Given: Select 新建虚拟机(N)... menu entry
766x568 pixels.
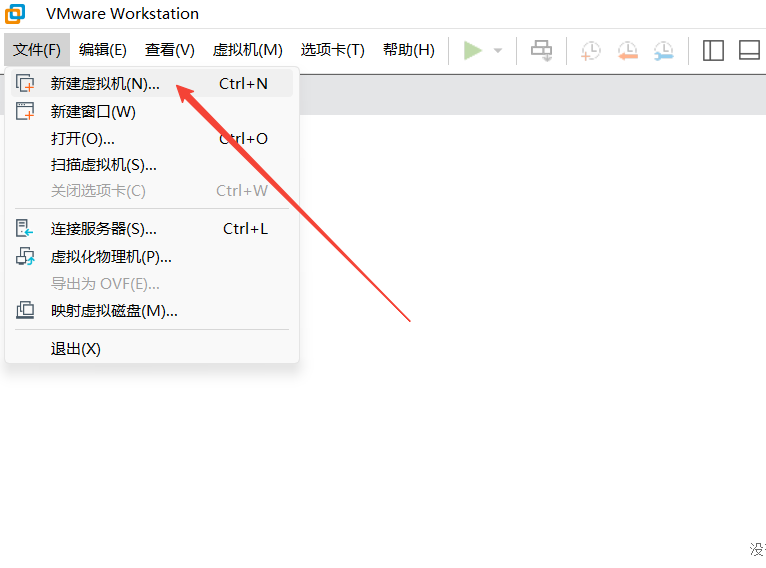Looking at the screenshot, I should click(x=152, y=84).
